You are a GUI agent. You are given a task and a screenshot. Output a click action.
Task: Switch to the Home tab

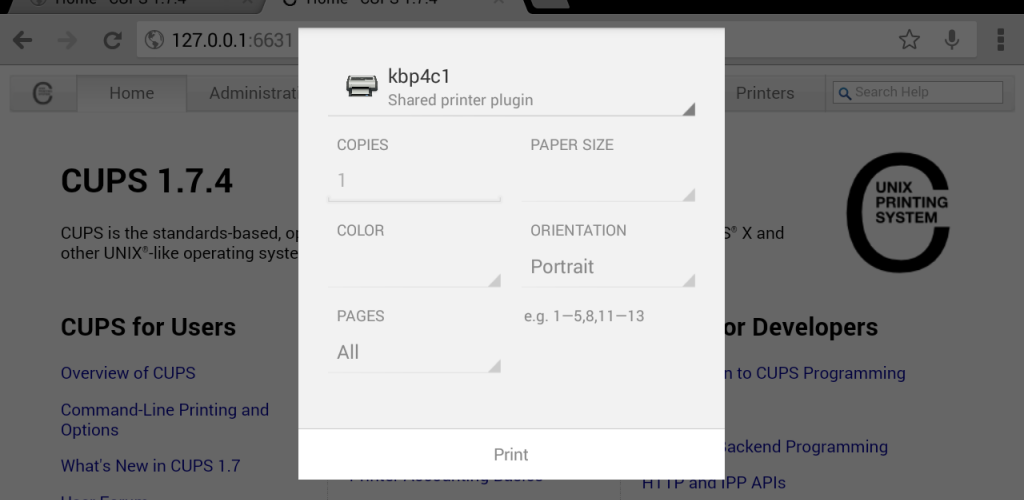132,93
